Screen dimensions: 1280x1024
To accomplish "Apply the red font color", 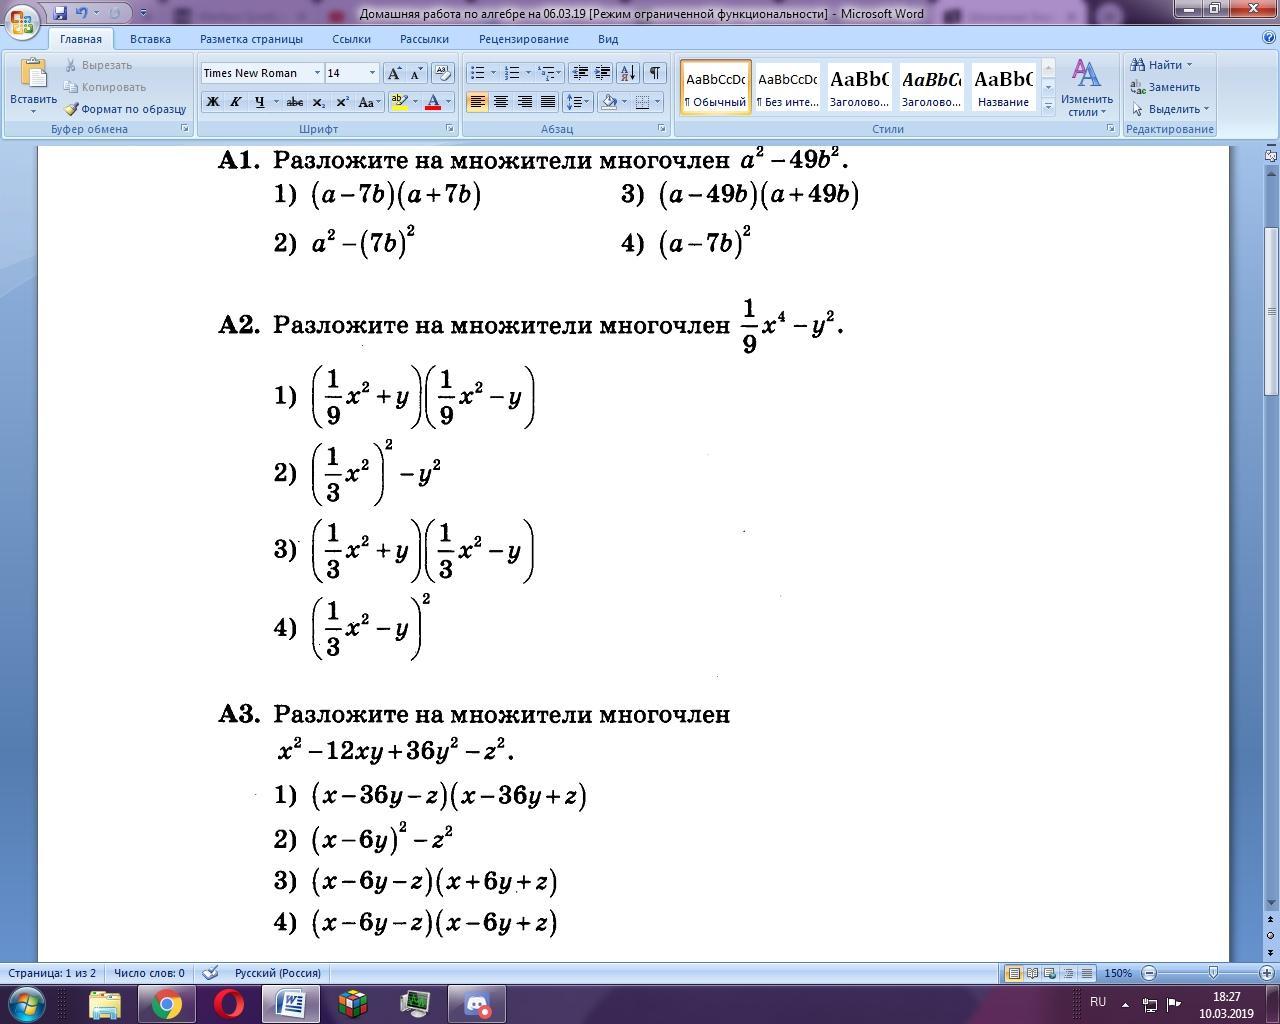I will [433, 102].
